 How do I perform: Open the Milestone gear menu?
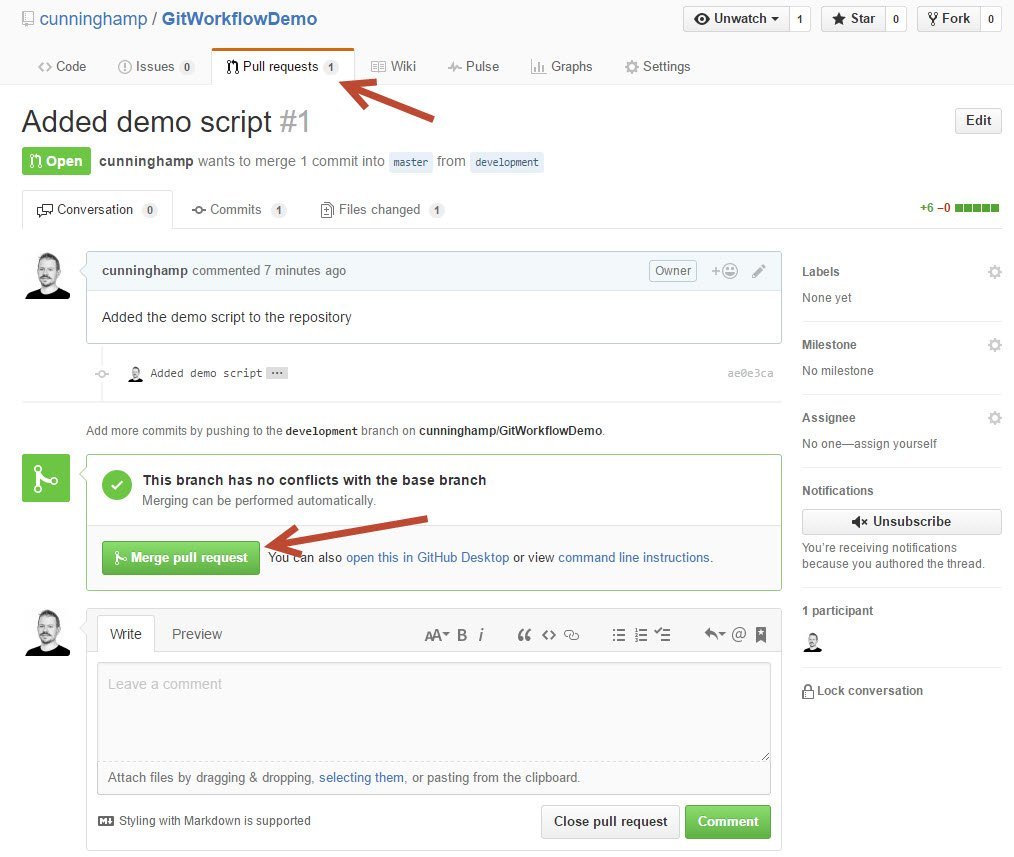coord(995,345)
